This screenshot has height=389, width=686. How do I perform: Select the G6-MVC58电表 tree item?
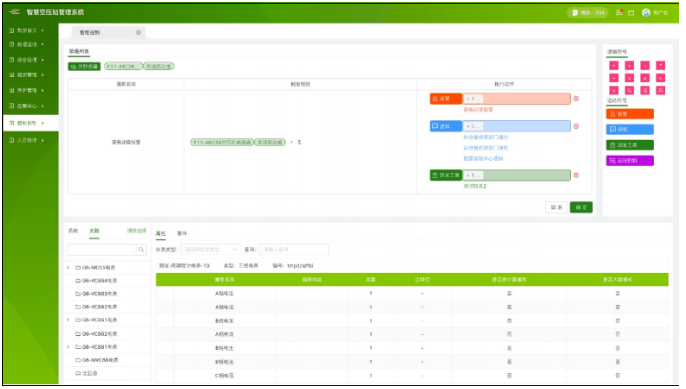tap(97, 360)
